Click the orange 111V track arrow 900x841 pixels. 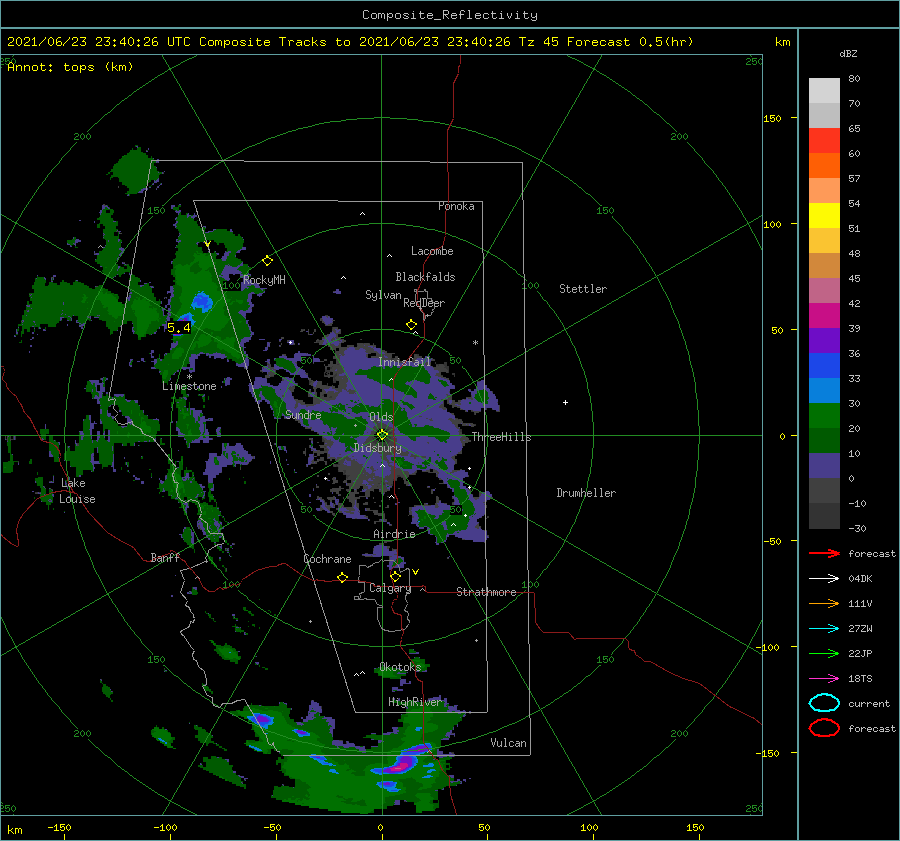click(824, 603)
